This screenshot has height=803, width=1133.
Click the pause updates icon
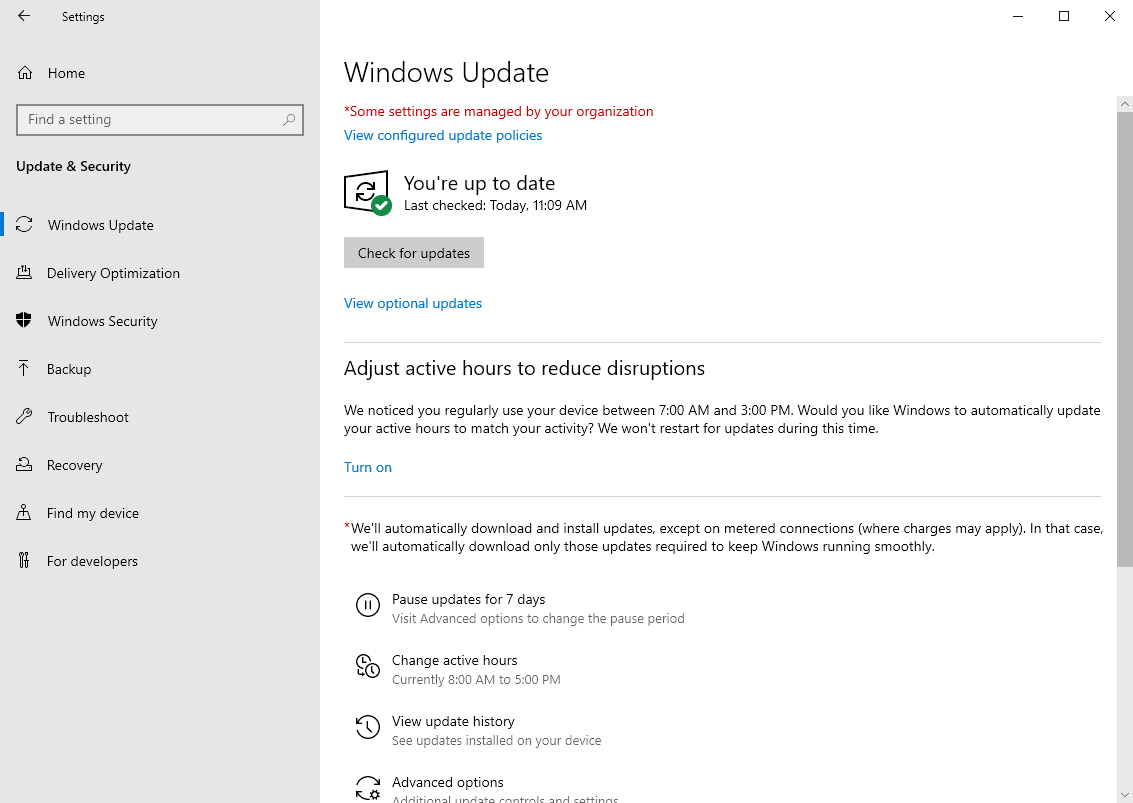click(368, 605)
